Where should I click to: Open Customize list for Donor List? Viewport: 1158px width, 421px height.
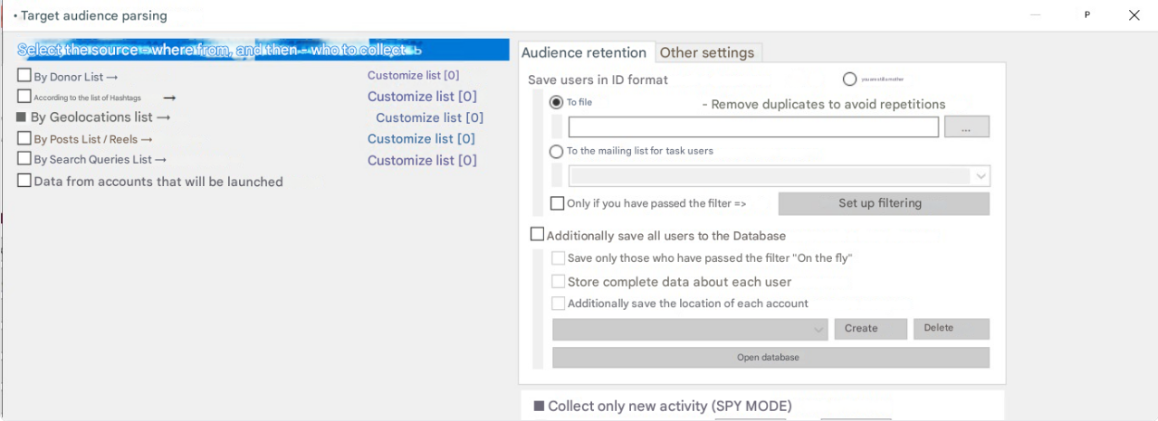(x=414, y=75)
